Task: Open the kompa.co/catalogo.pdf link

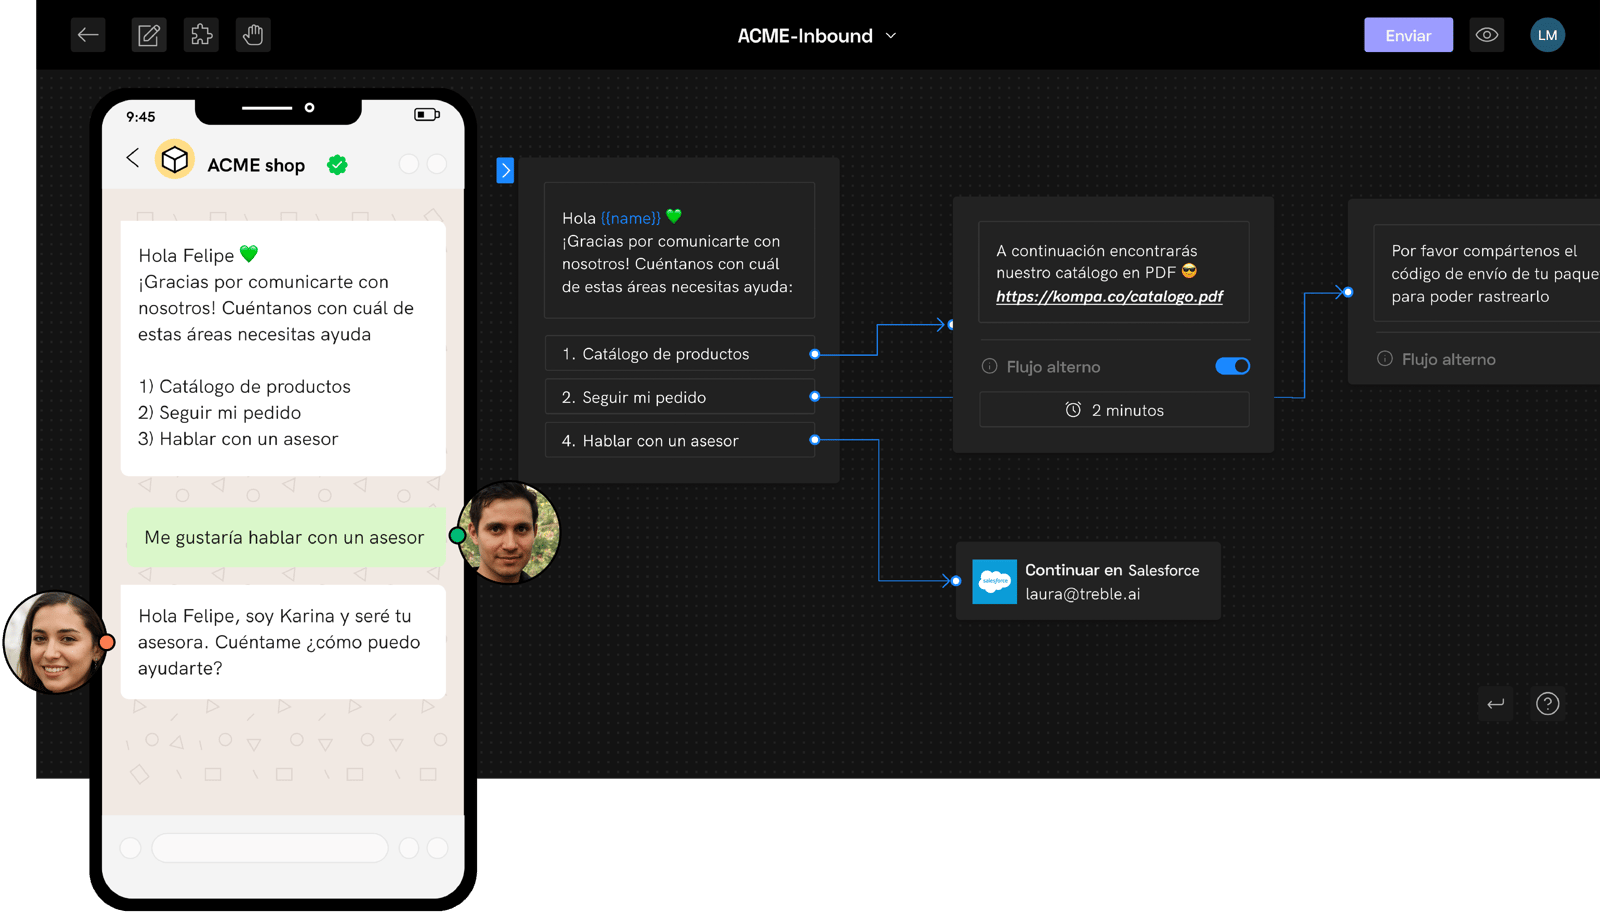Action: pyautogui.click(x=1110, y=296)
